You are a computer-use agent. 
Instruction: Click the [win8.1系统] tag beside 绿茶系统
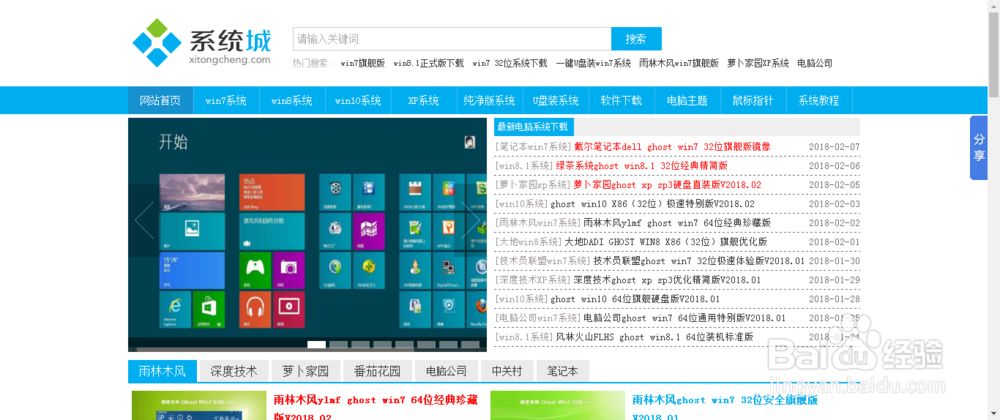(x=524, y=166)
